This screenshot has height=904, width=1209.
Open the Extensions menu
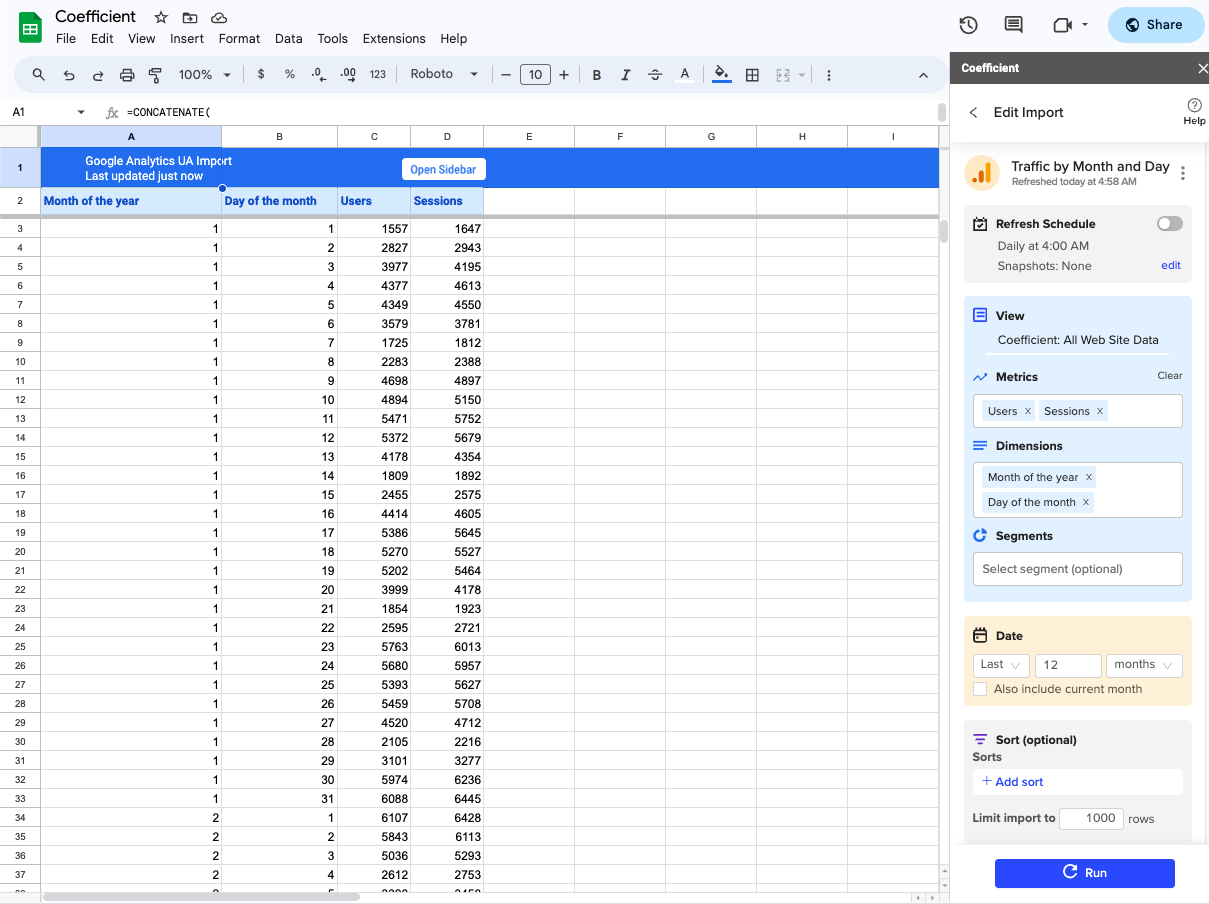click(394, 39)
